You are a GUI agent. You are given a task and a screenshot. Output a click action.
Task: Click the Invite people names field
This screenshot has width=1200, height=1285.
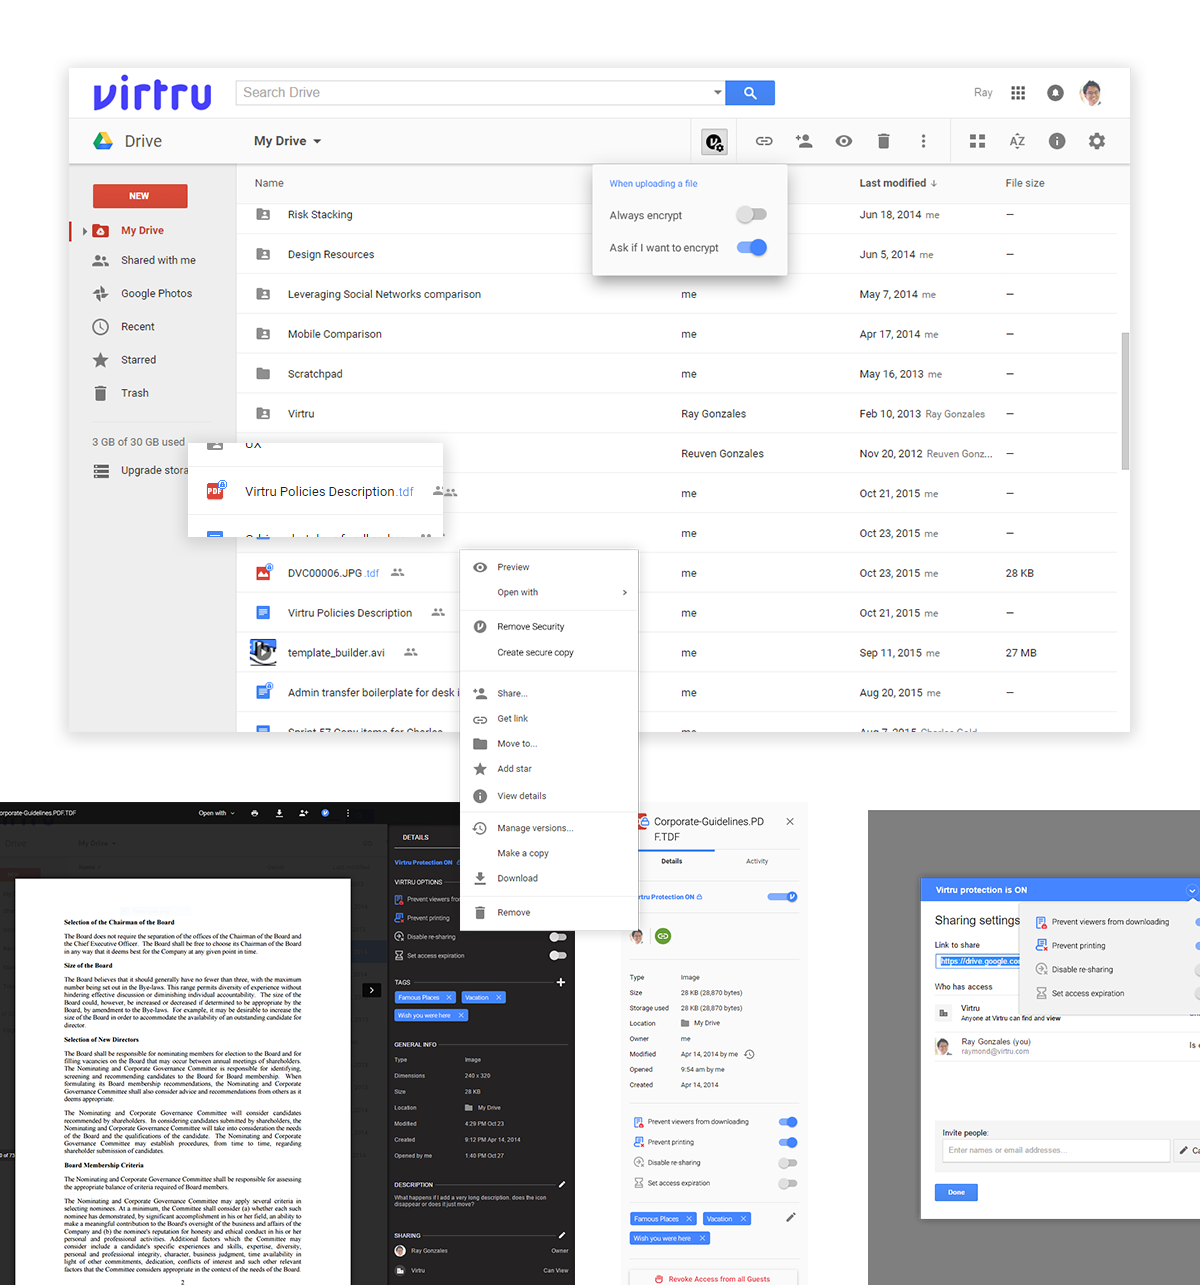click(1056, 1151)
